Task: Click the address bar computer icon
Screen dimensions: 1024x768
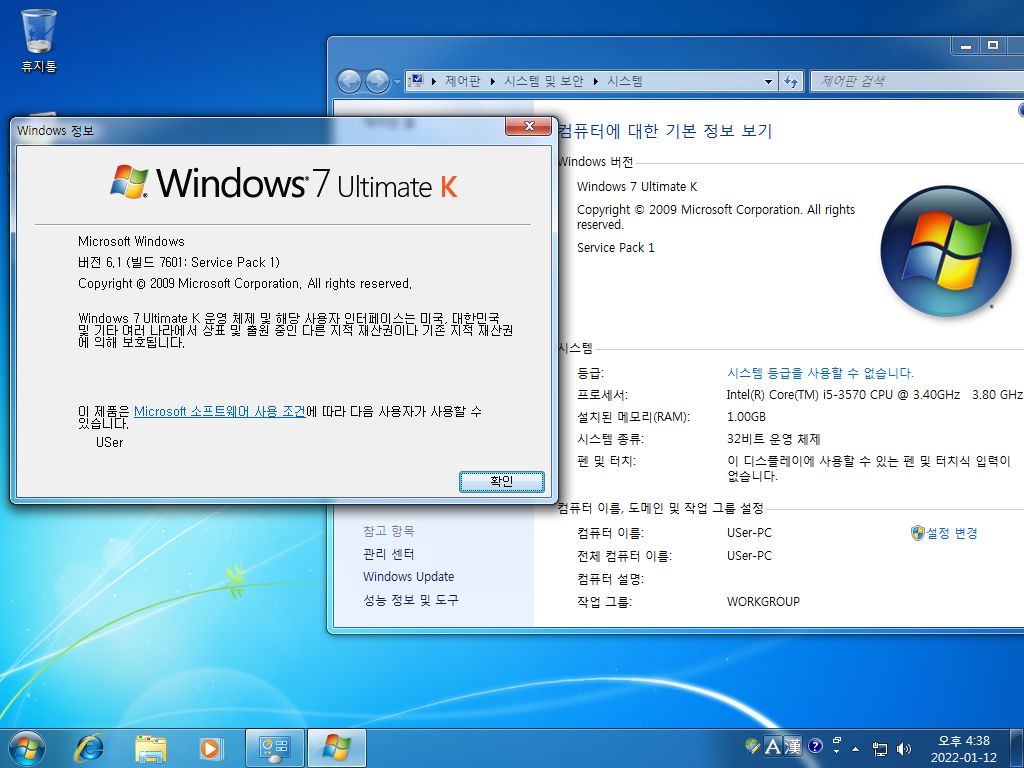Action: click(x=416, y=81)
